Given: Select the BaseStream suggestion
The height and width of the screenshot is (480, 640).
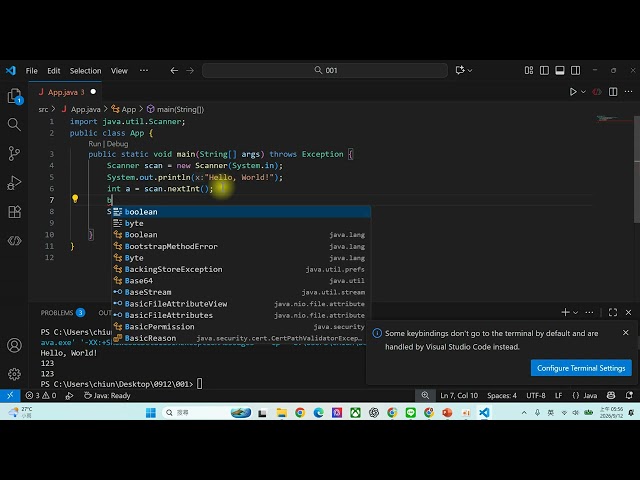Looking at the screenshot, I should point(241,292).
